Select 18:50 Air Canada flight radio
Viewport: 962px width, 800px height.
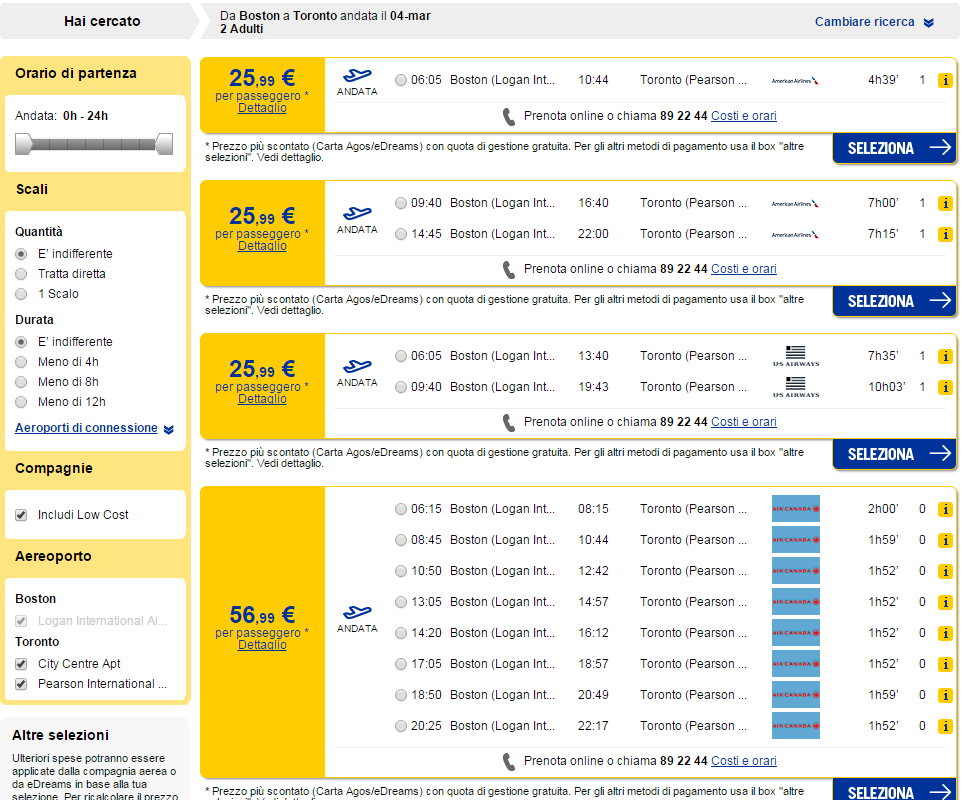[401, 695]
